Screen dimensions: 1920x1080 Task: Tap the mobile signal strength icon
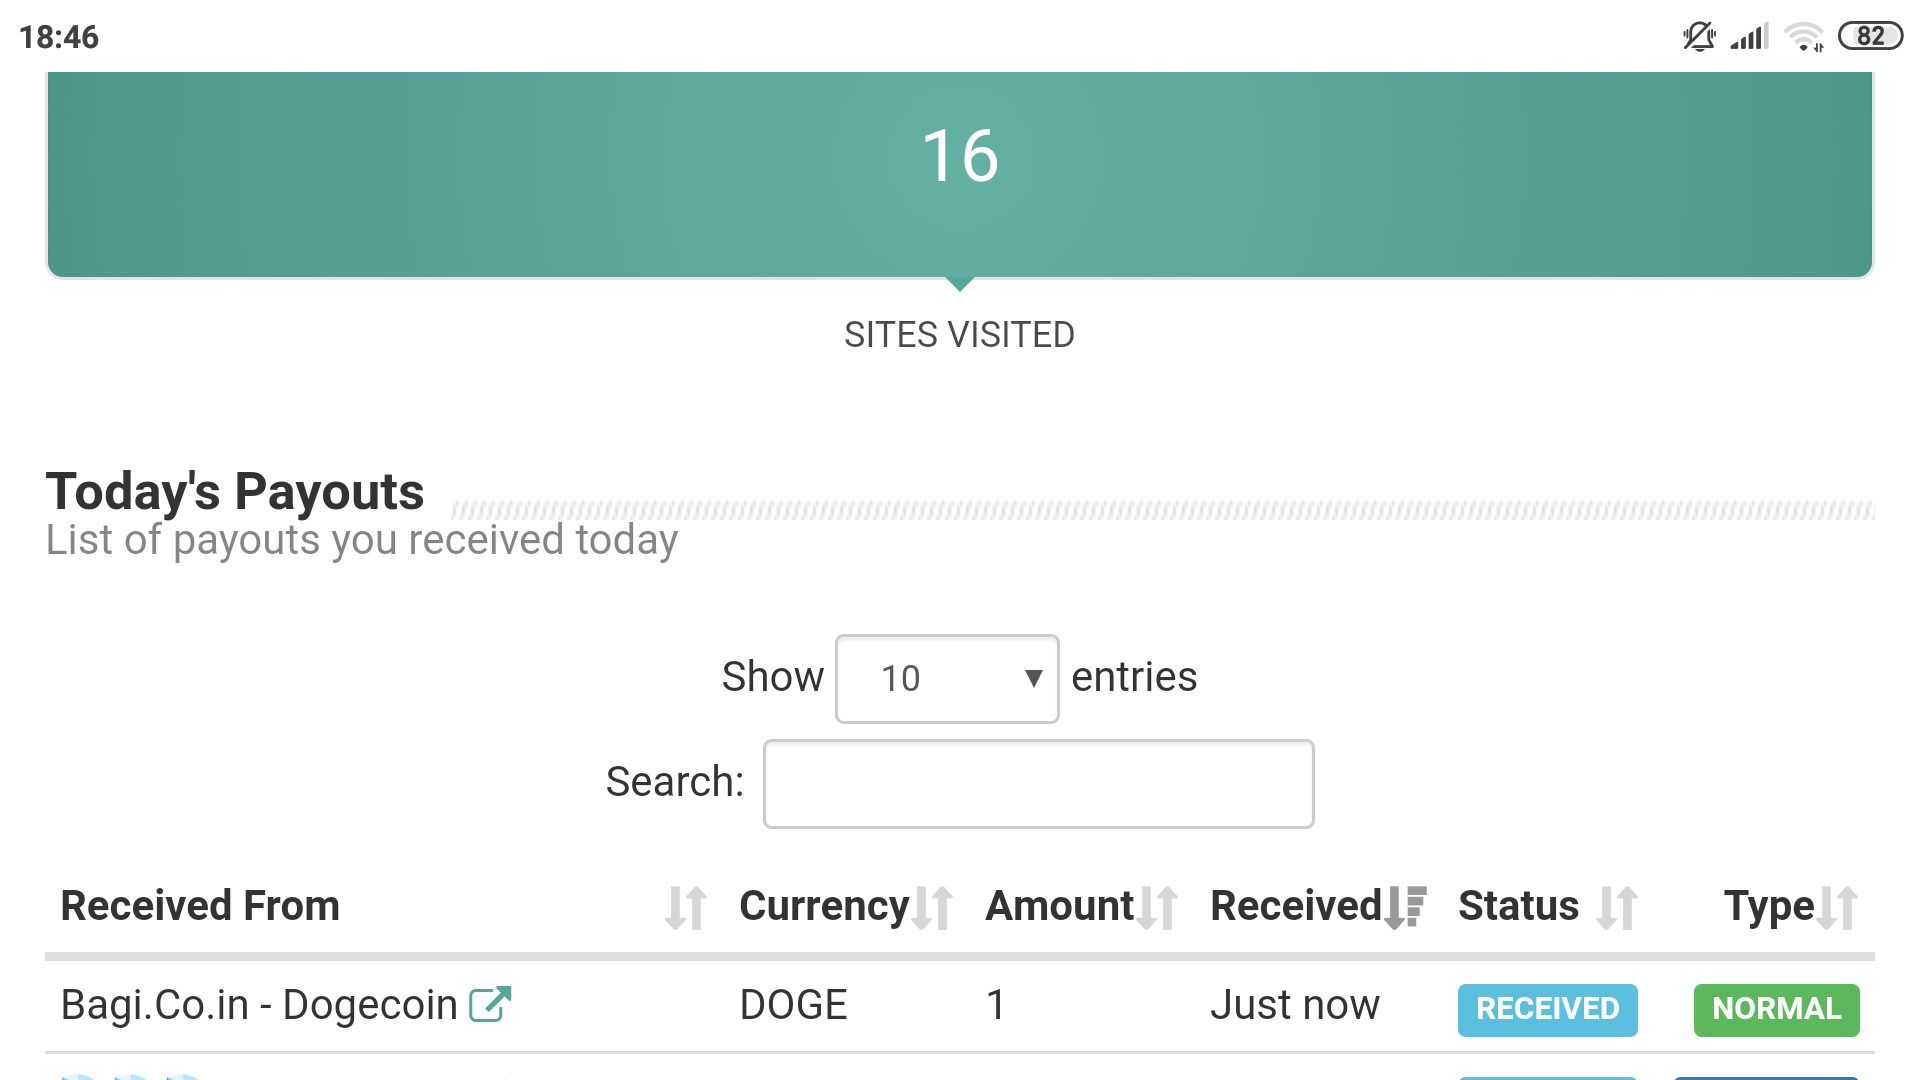(1750, 37)
